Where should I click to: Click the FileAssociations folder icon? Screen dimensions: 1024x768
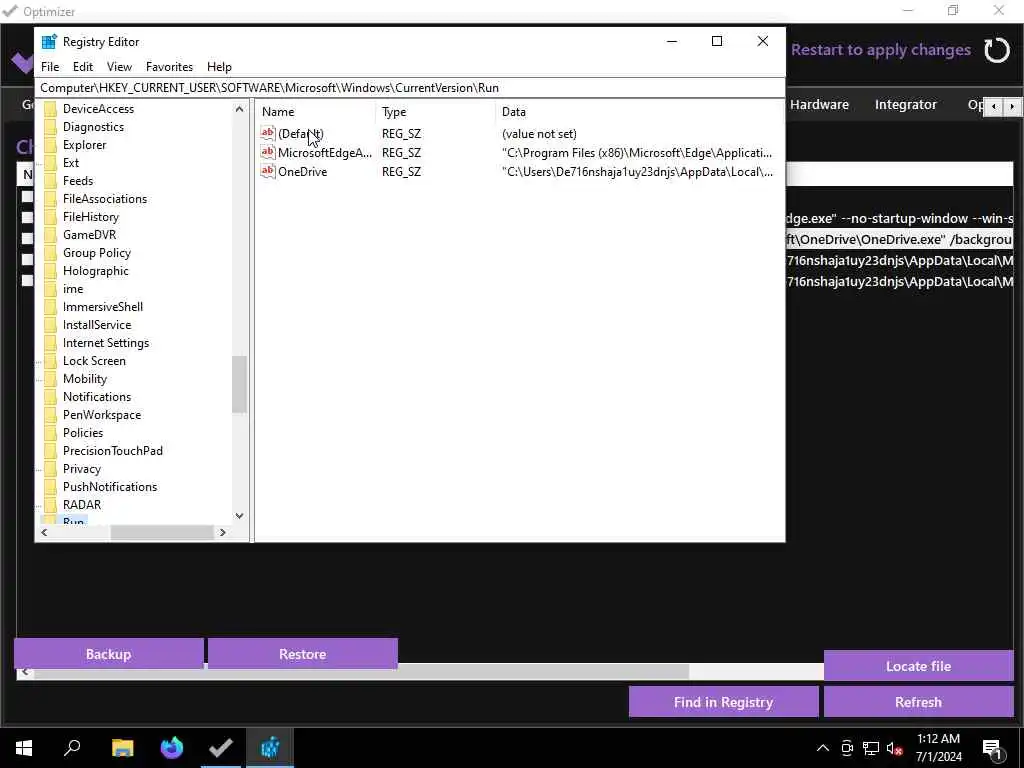(50, 199)
